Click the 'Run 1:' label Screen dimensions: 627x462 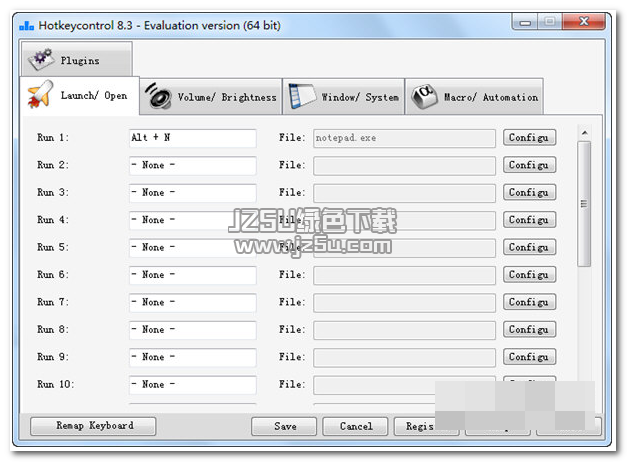53,138
